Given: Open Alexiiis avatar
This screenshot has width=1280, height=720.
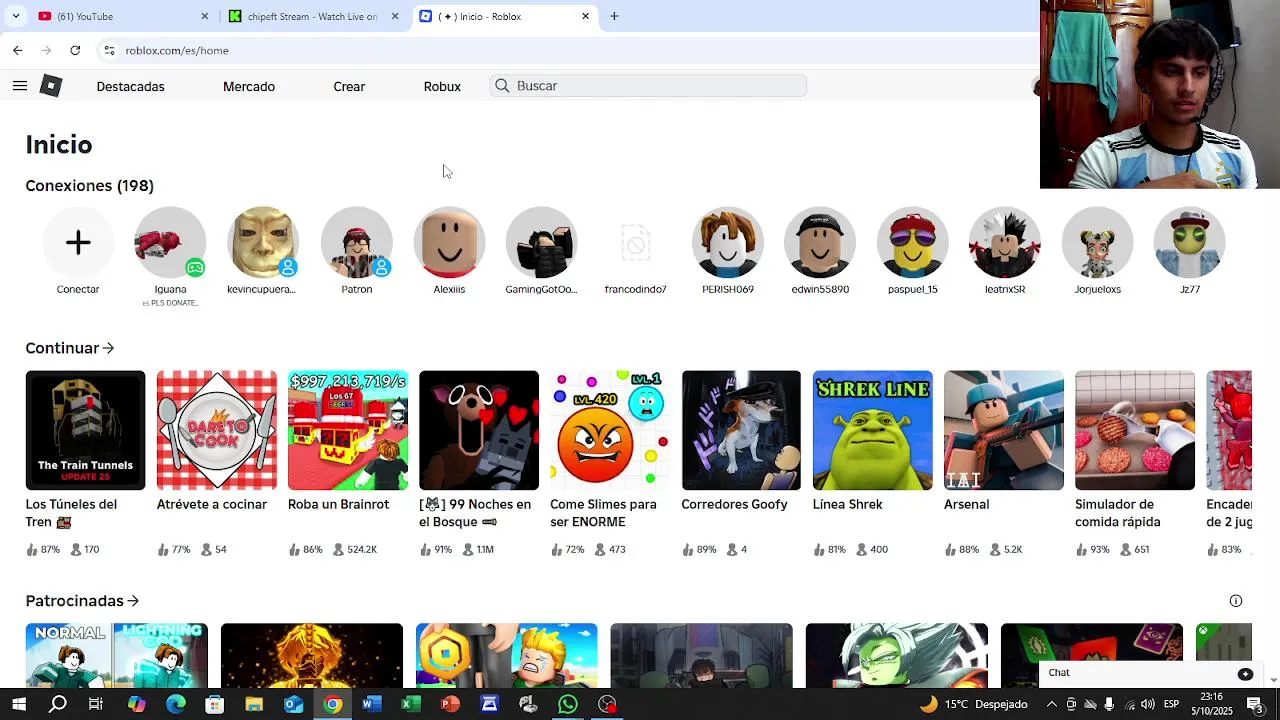Looking at the screenshot, I should (449, 242).
